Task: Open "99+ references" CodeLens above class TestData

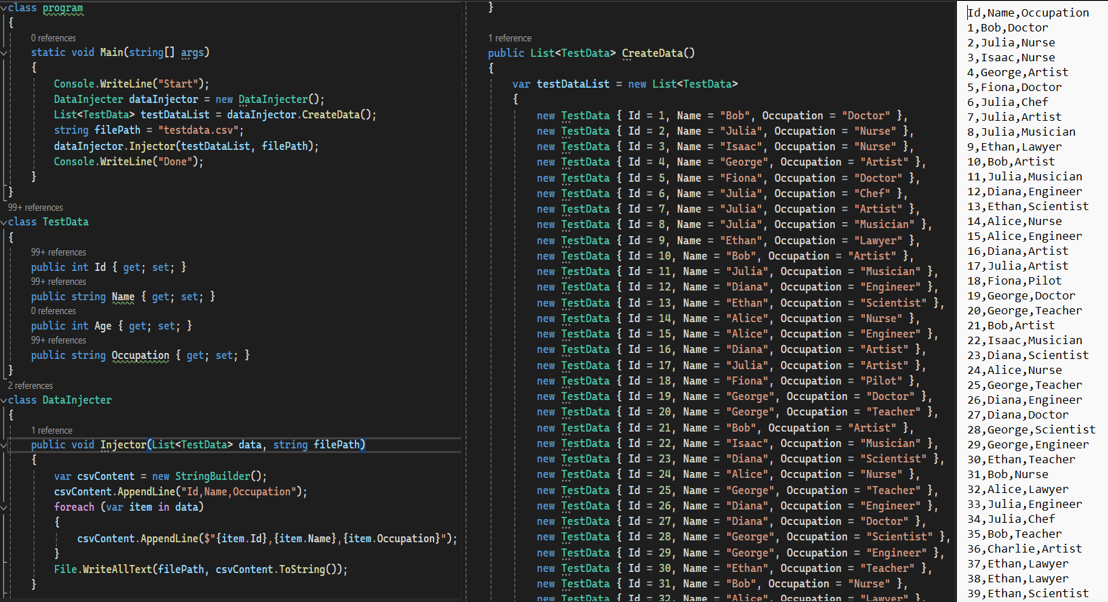Action: click(x=35, y=208)
